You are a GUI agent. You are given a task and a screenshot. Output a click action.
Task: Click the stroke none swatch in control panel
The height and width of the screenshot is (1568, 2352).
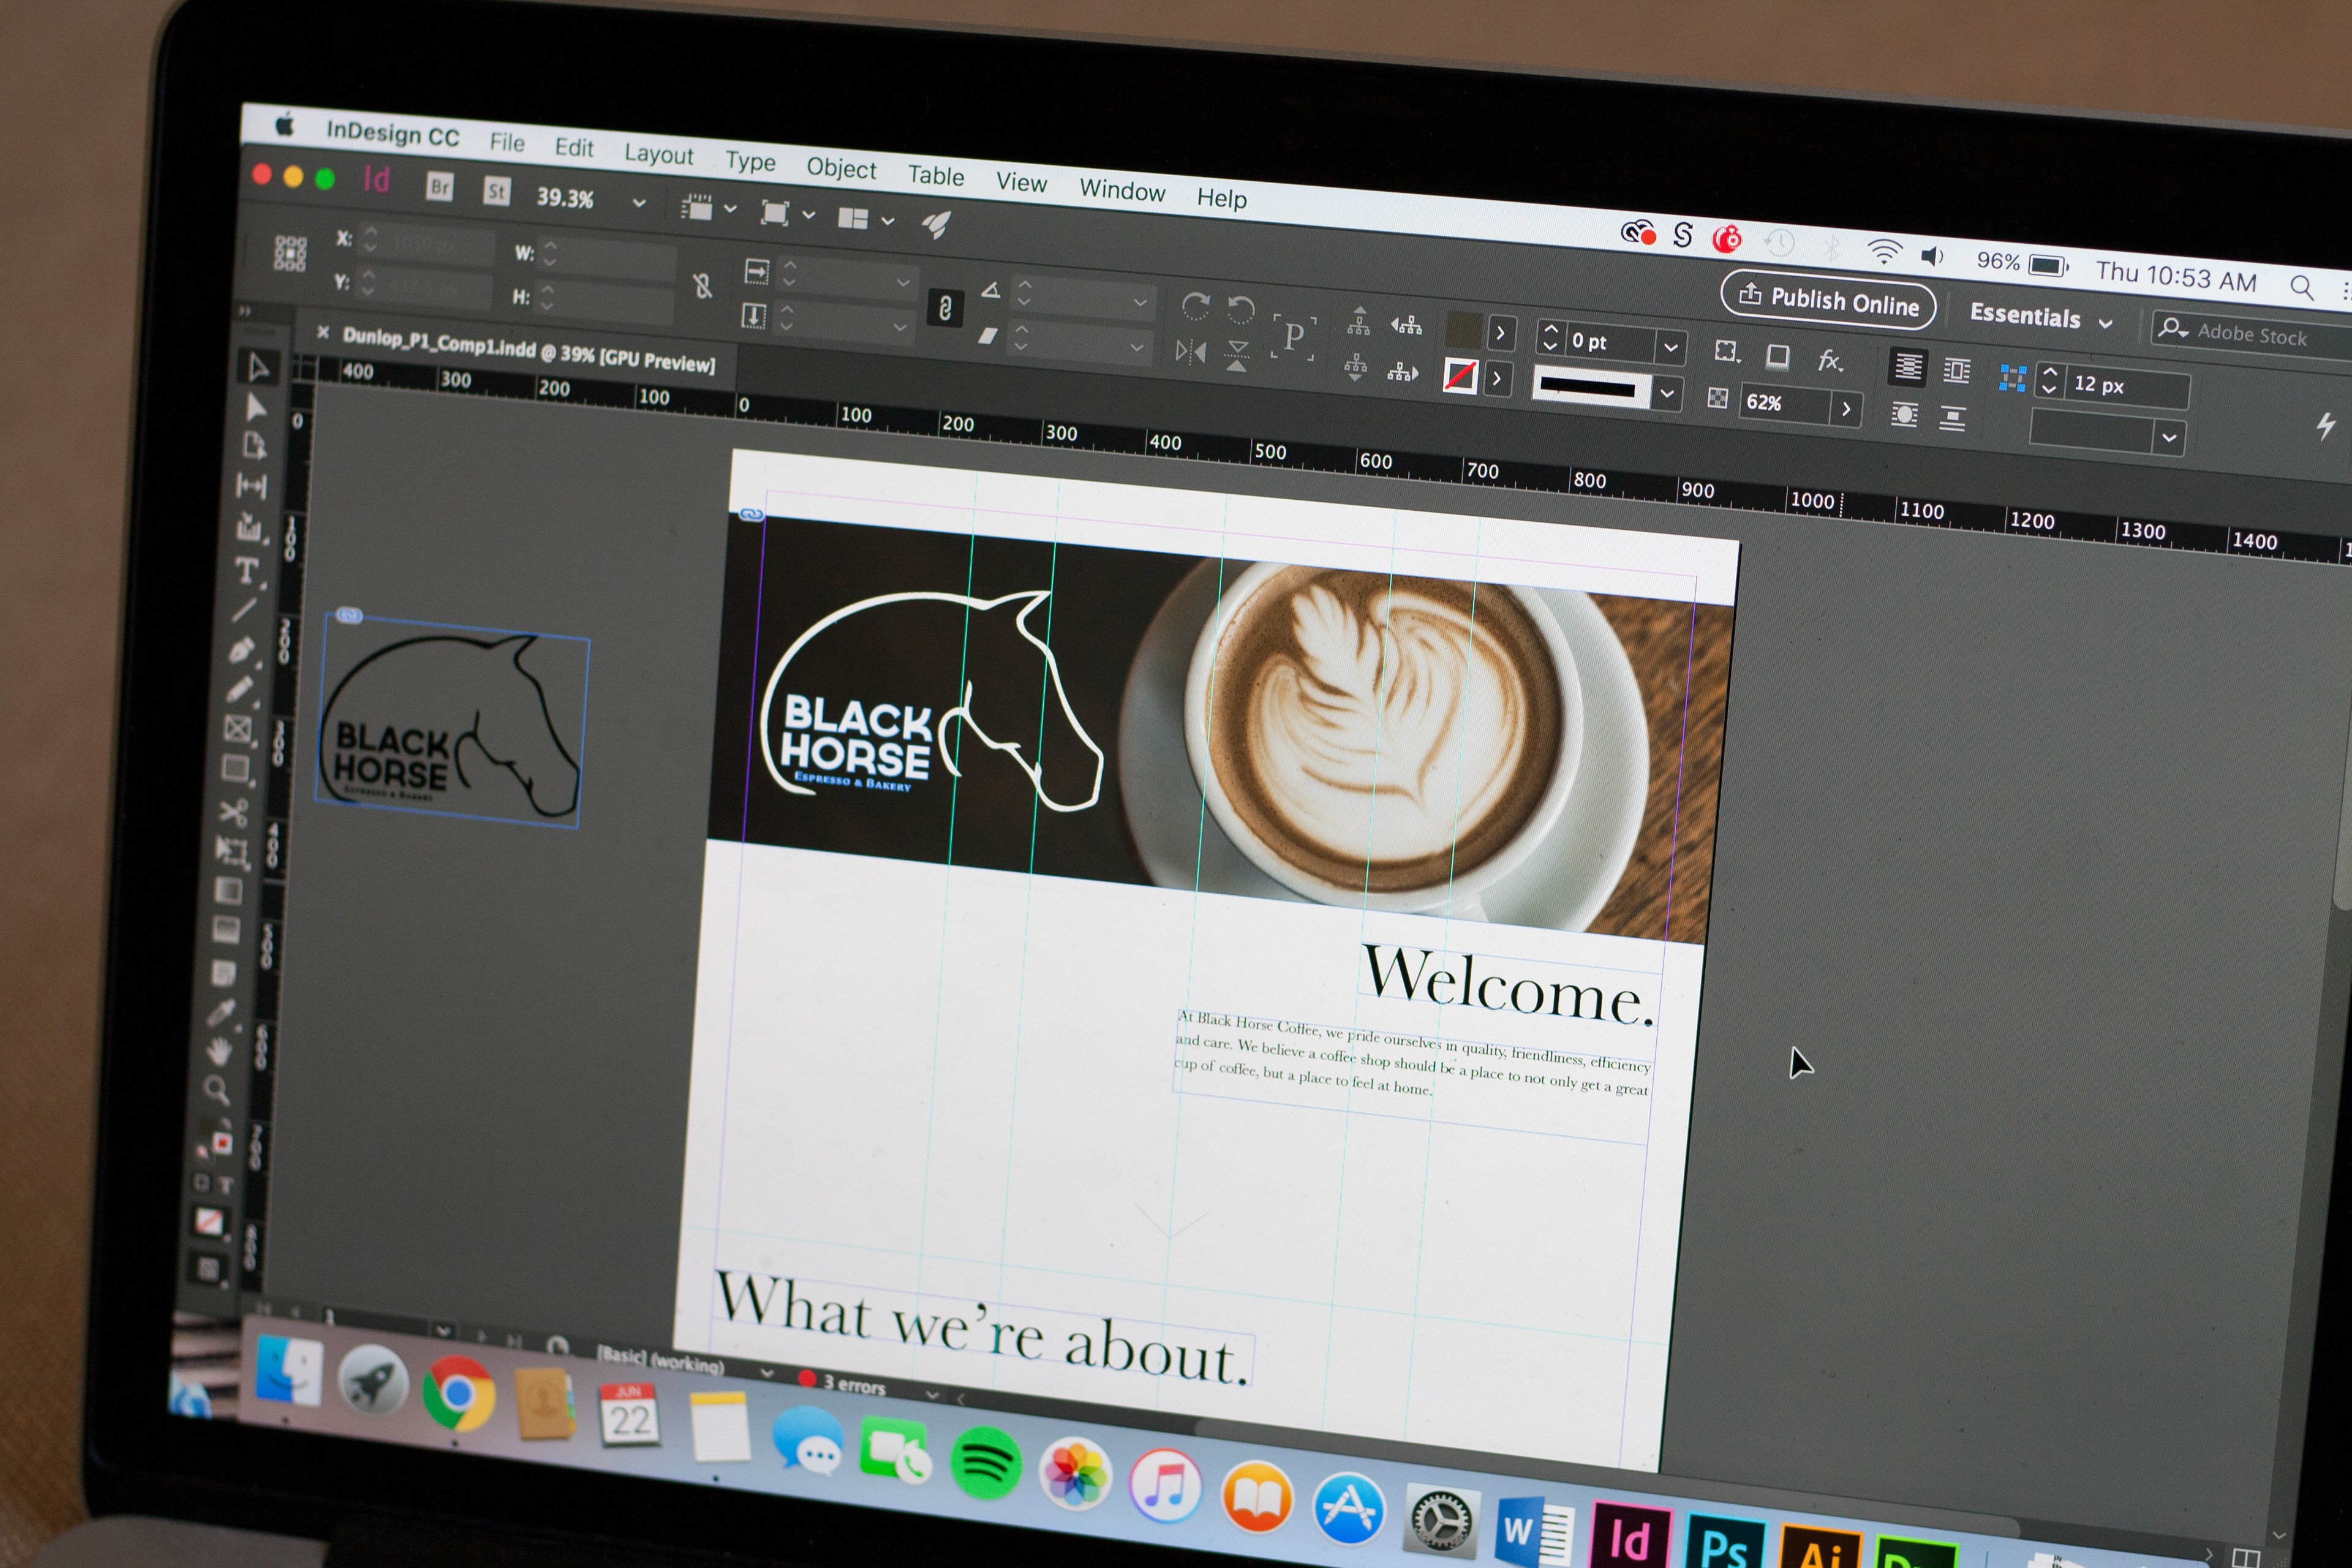[x=1460, y=376]
